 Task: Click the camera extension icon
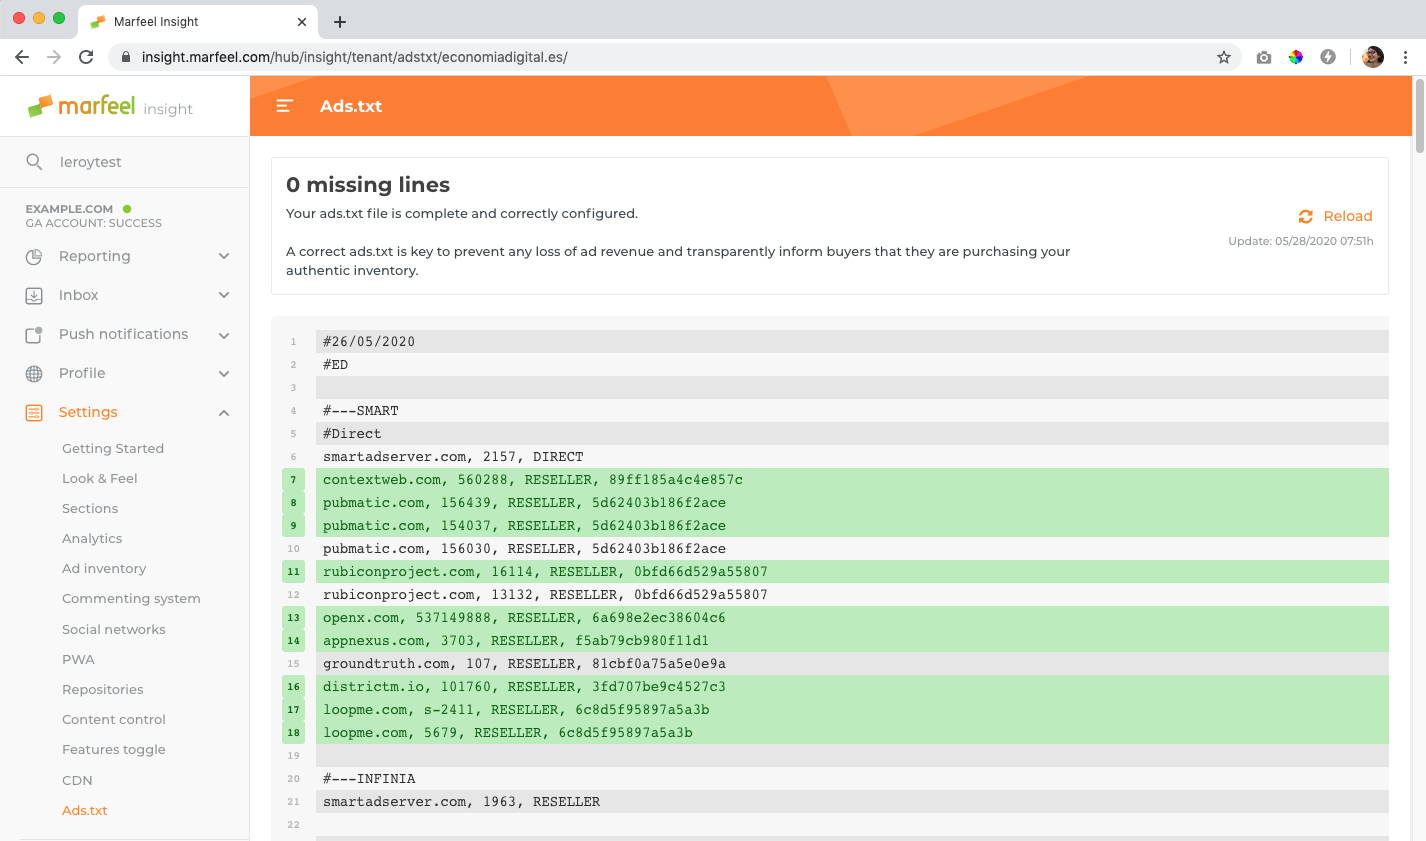tap(1264, 57)
